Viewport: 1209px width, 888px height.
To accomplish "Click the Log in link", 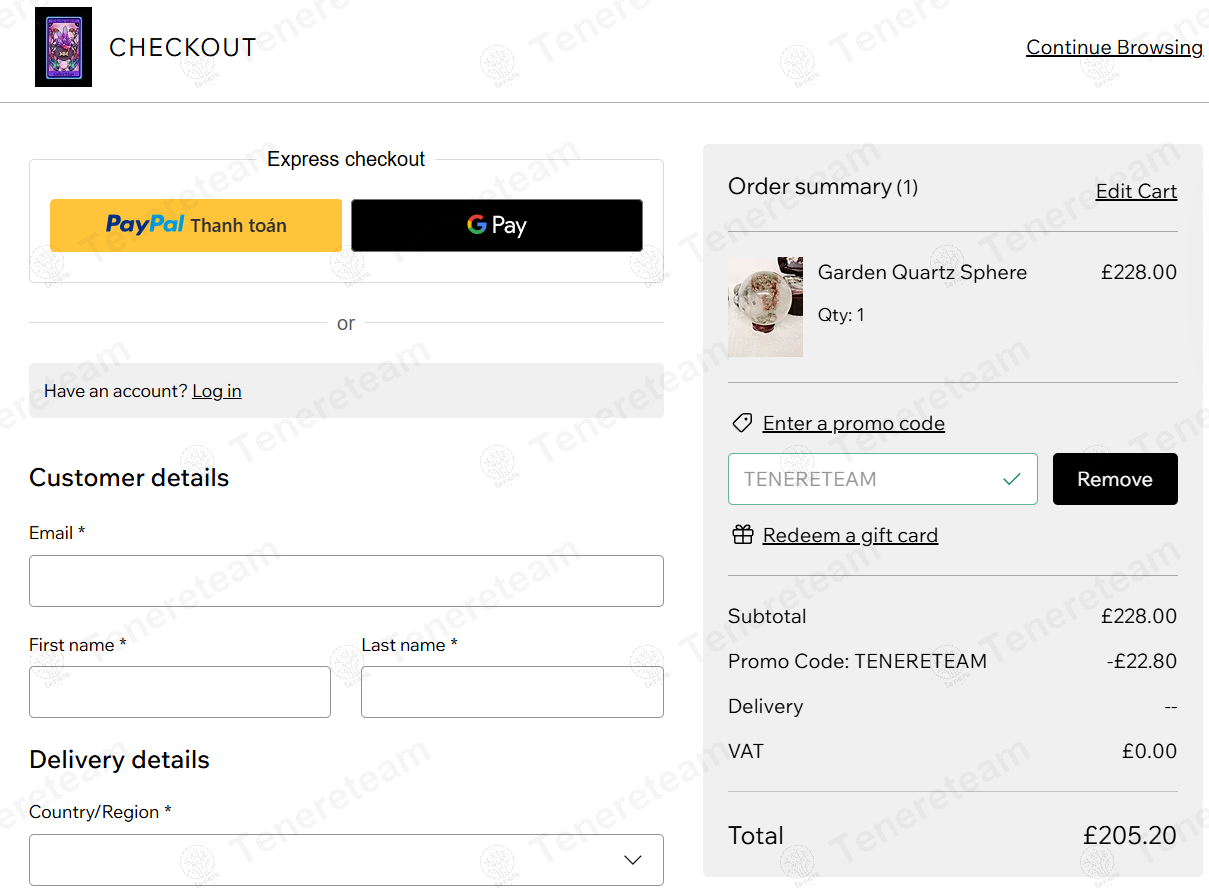I will coord(217,391).
